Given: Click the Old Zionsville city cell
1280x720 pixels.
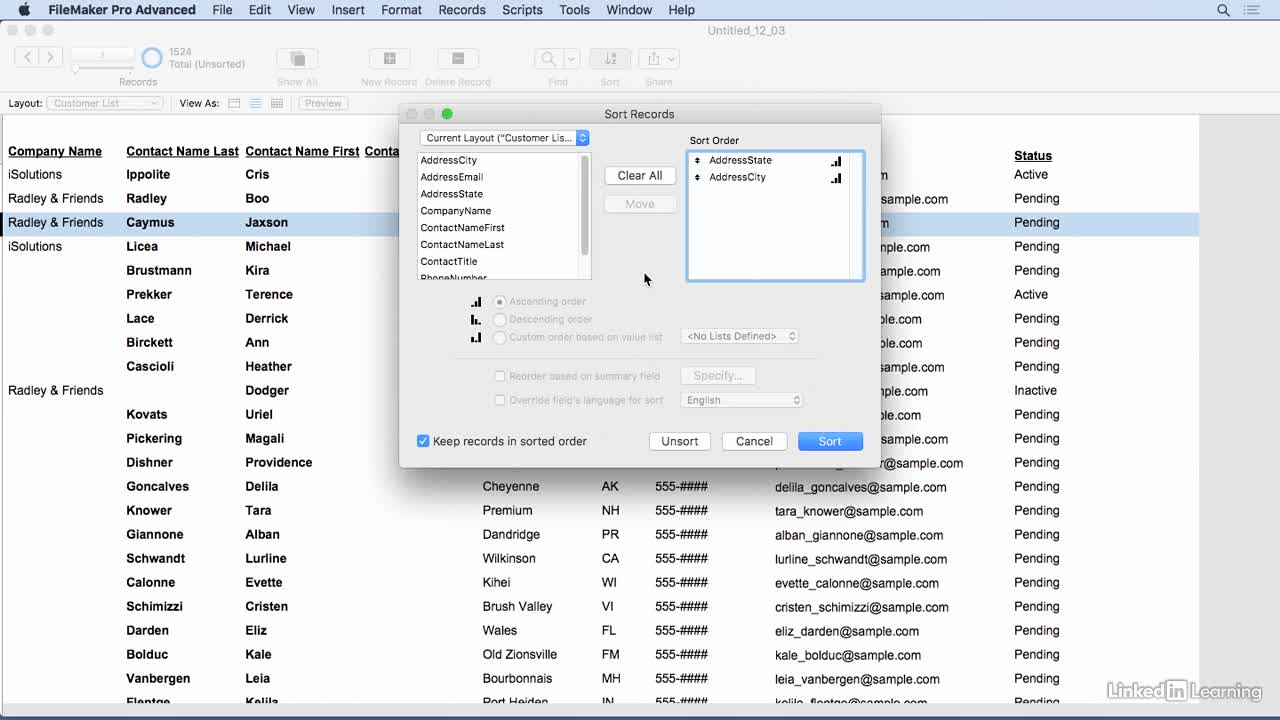Looking at the screenshot, I should tap(520, 655).
